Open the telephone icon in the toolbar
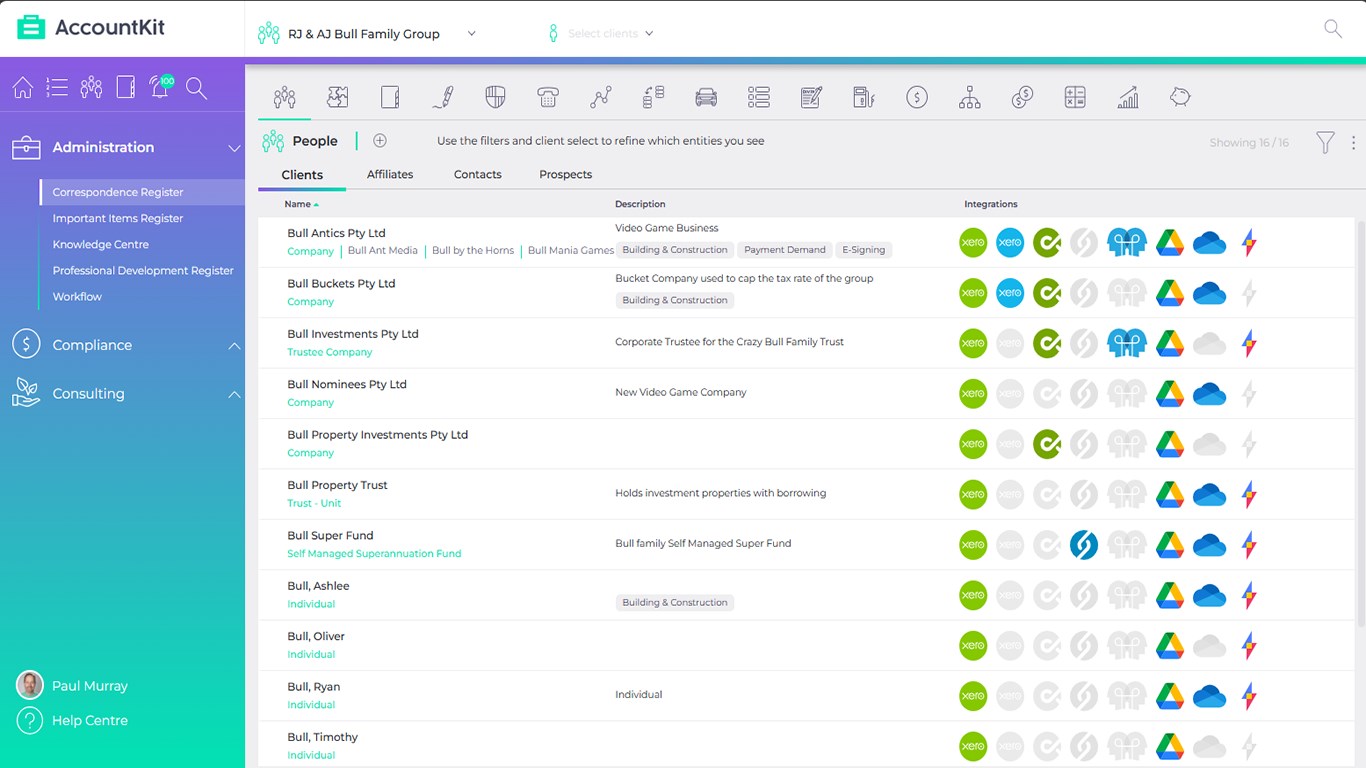The image size is (1366, 768). coord(547,97)
